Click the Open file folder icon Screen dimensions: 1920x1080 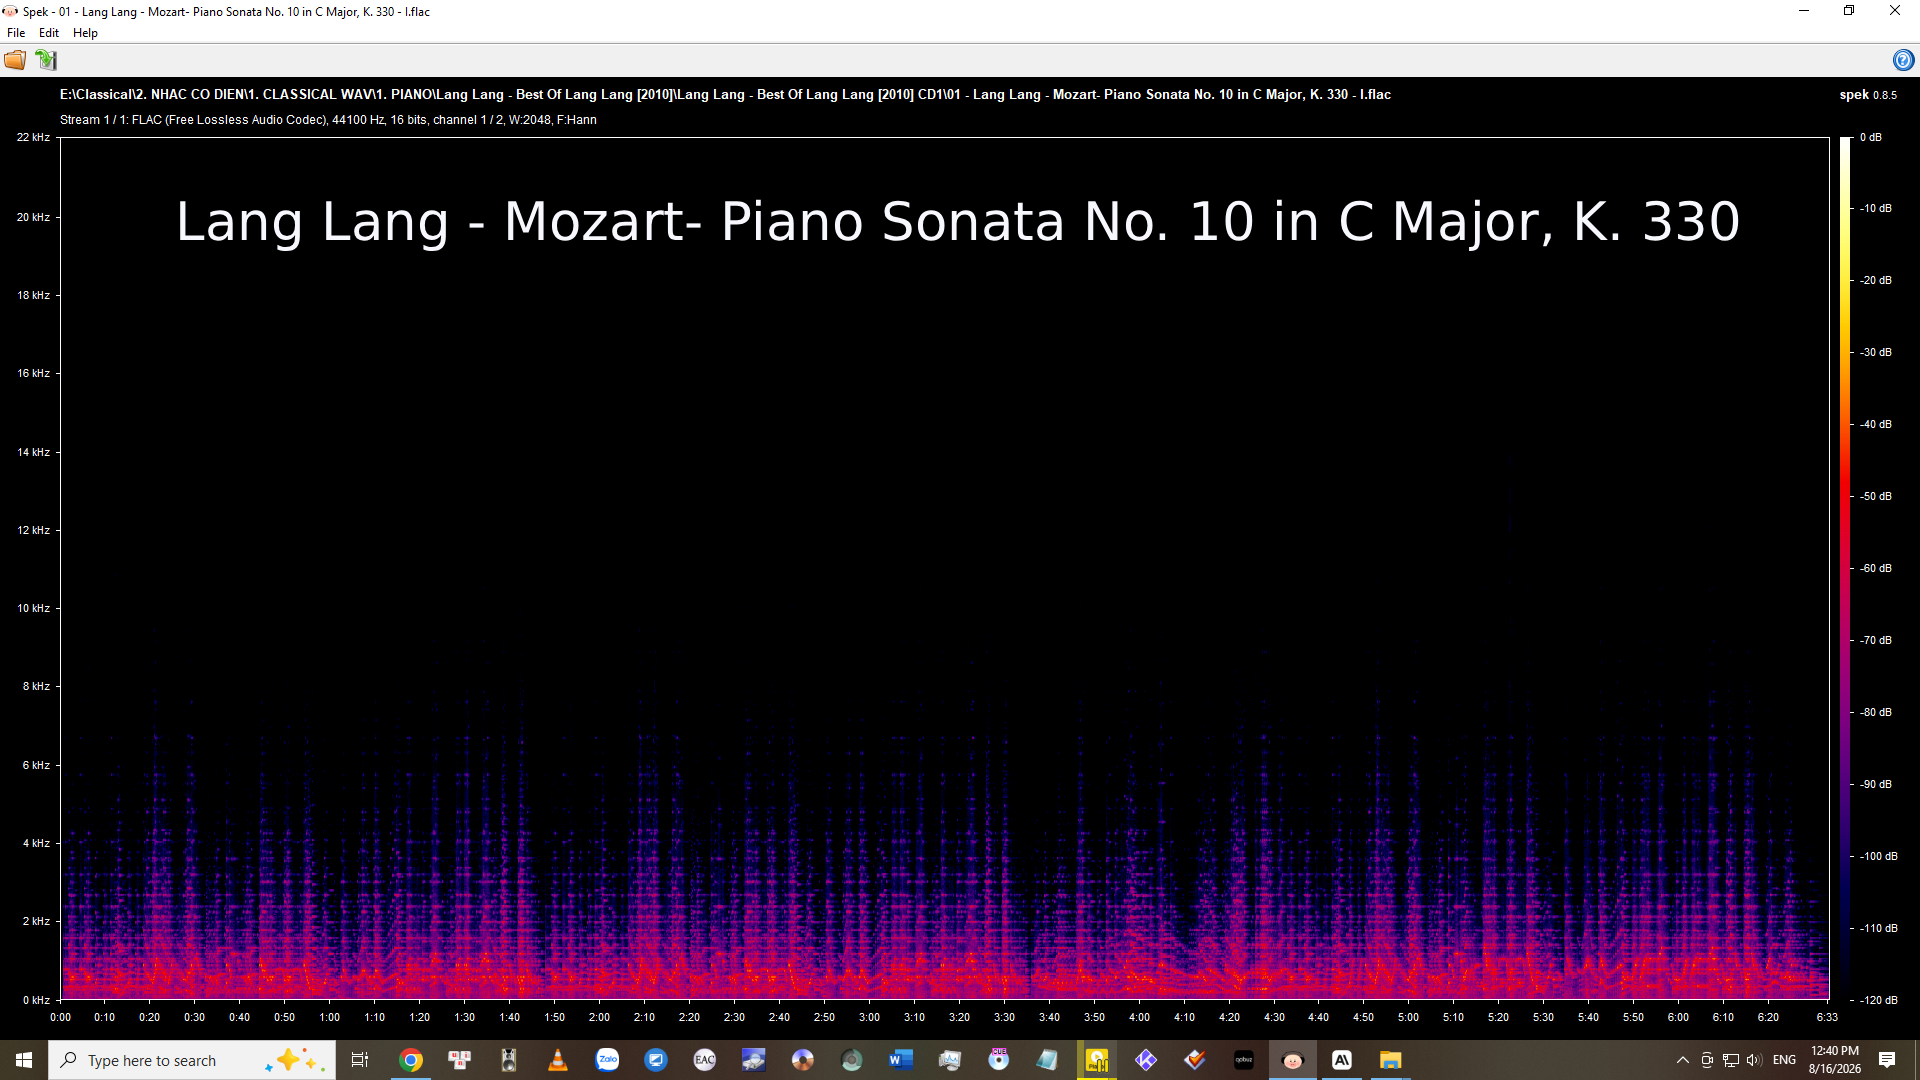[x=15, y=60]
